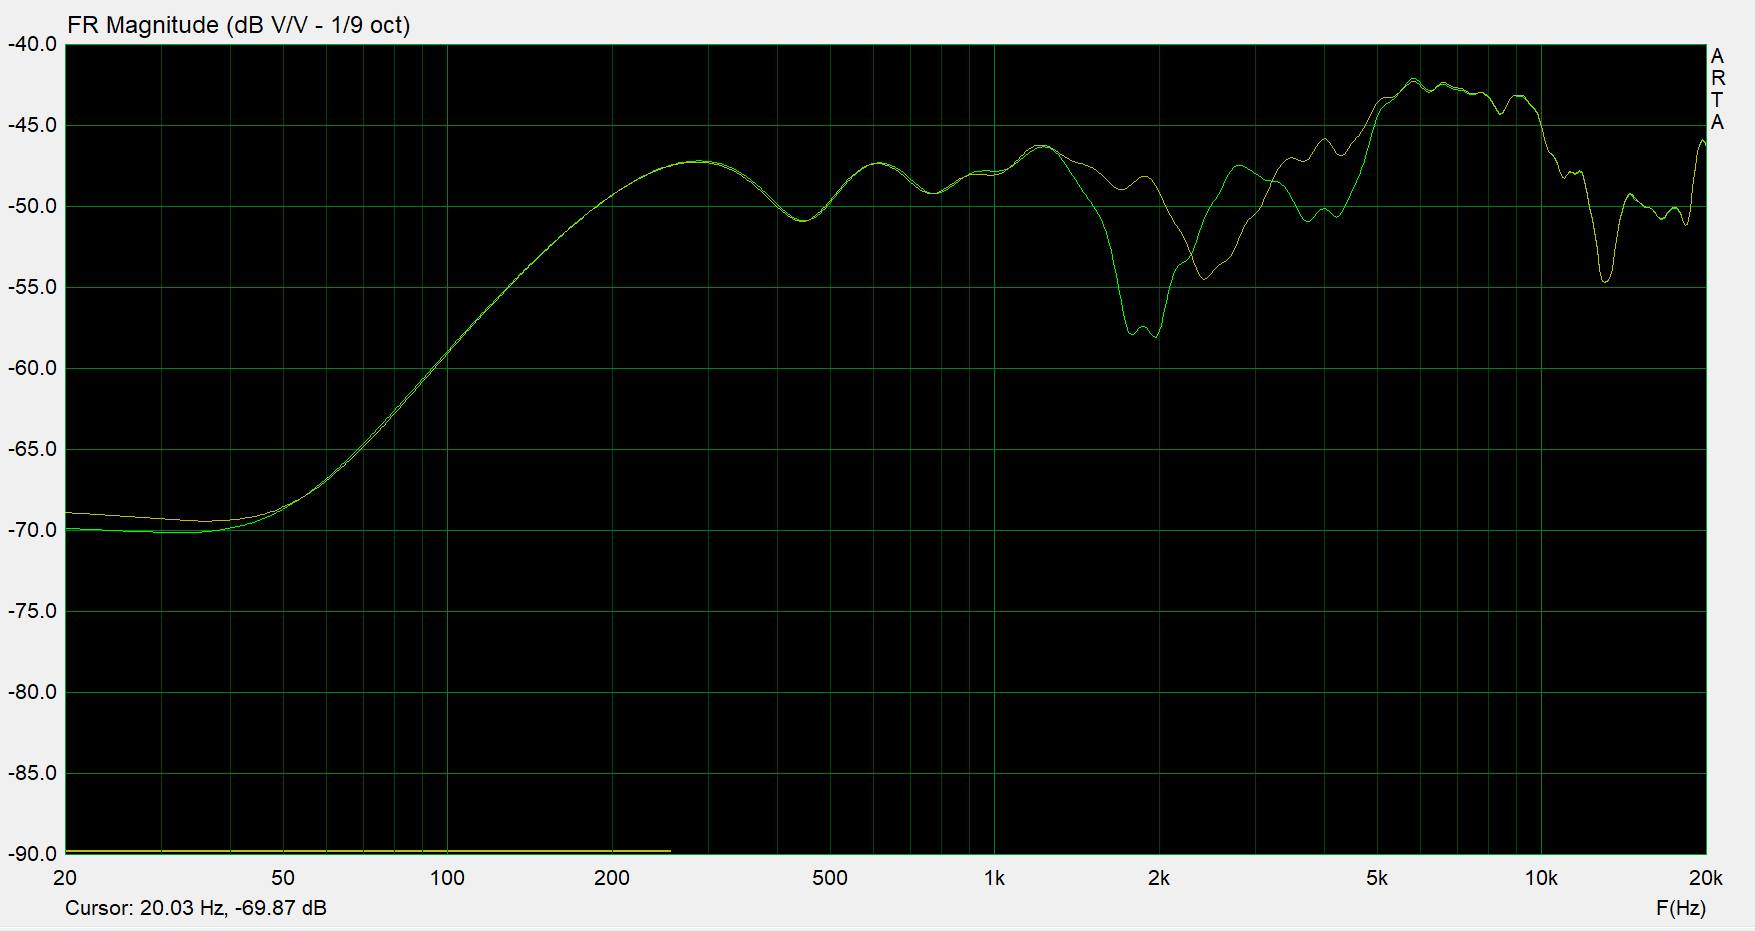Click the 100 Hz frequency axis label
The width and height of the screenshot is (1755, 931).
tap(447, 878)
